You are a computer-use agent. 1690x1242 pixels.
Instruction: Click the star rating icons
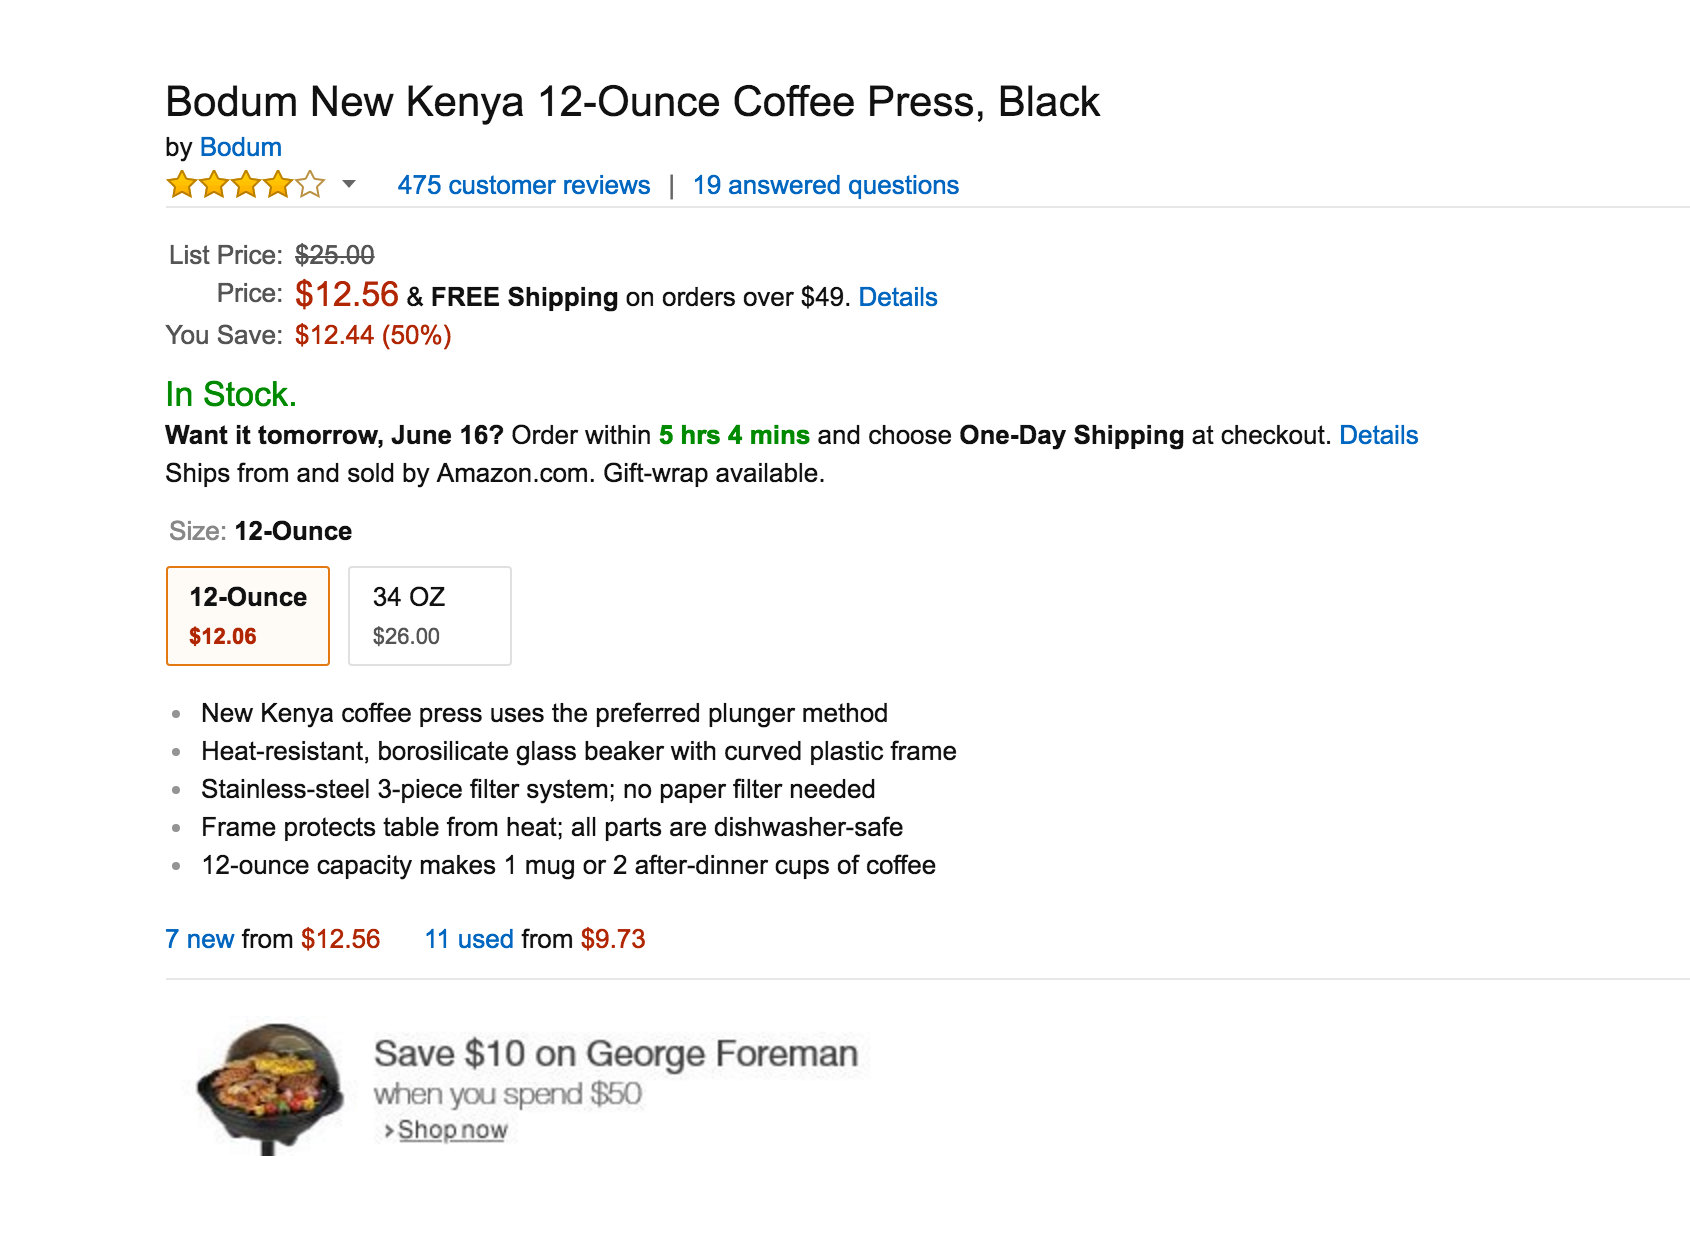pyautogui.click(x=245, y=185)
